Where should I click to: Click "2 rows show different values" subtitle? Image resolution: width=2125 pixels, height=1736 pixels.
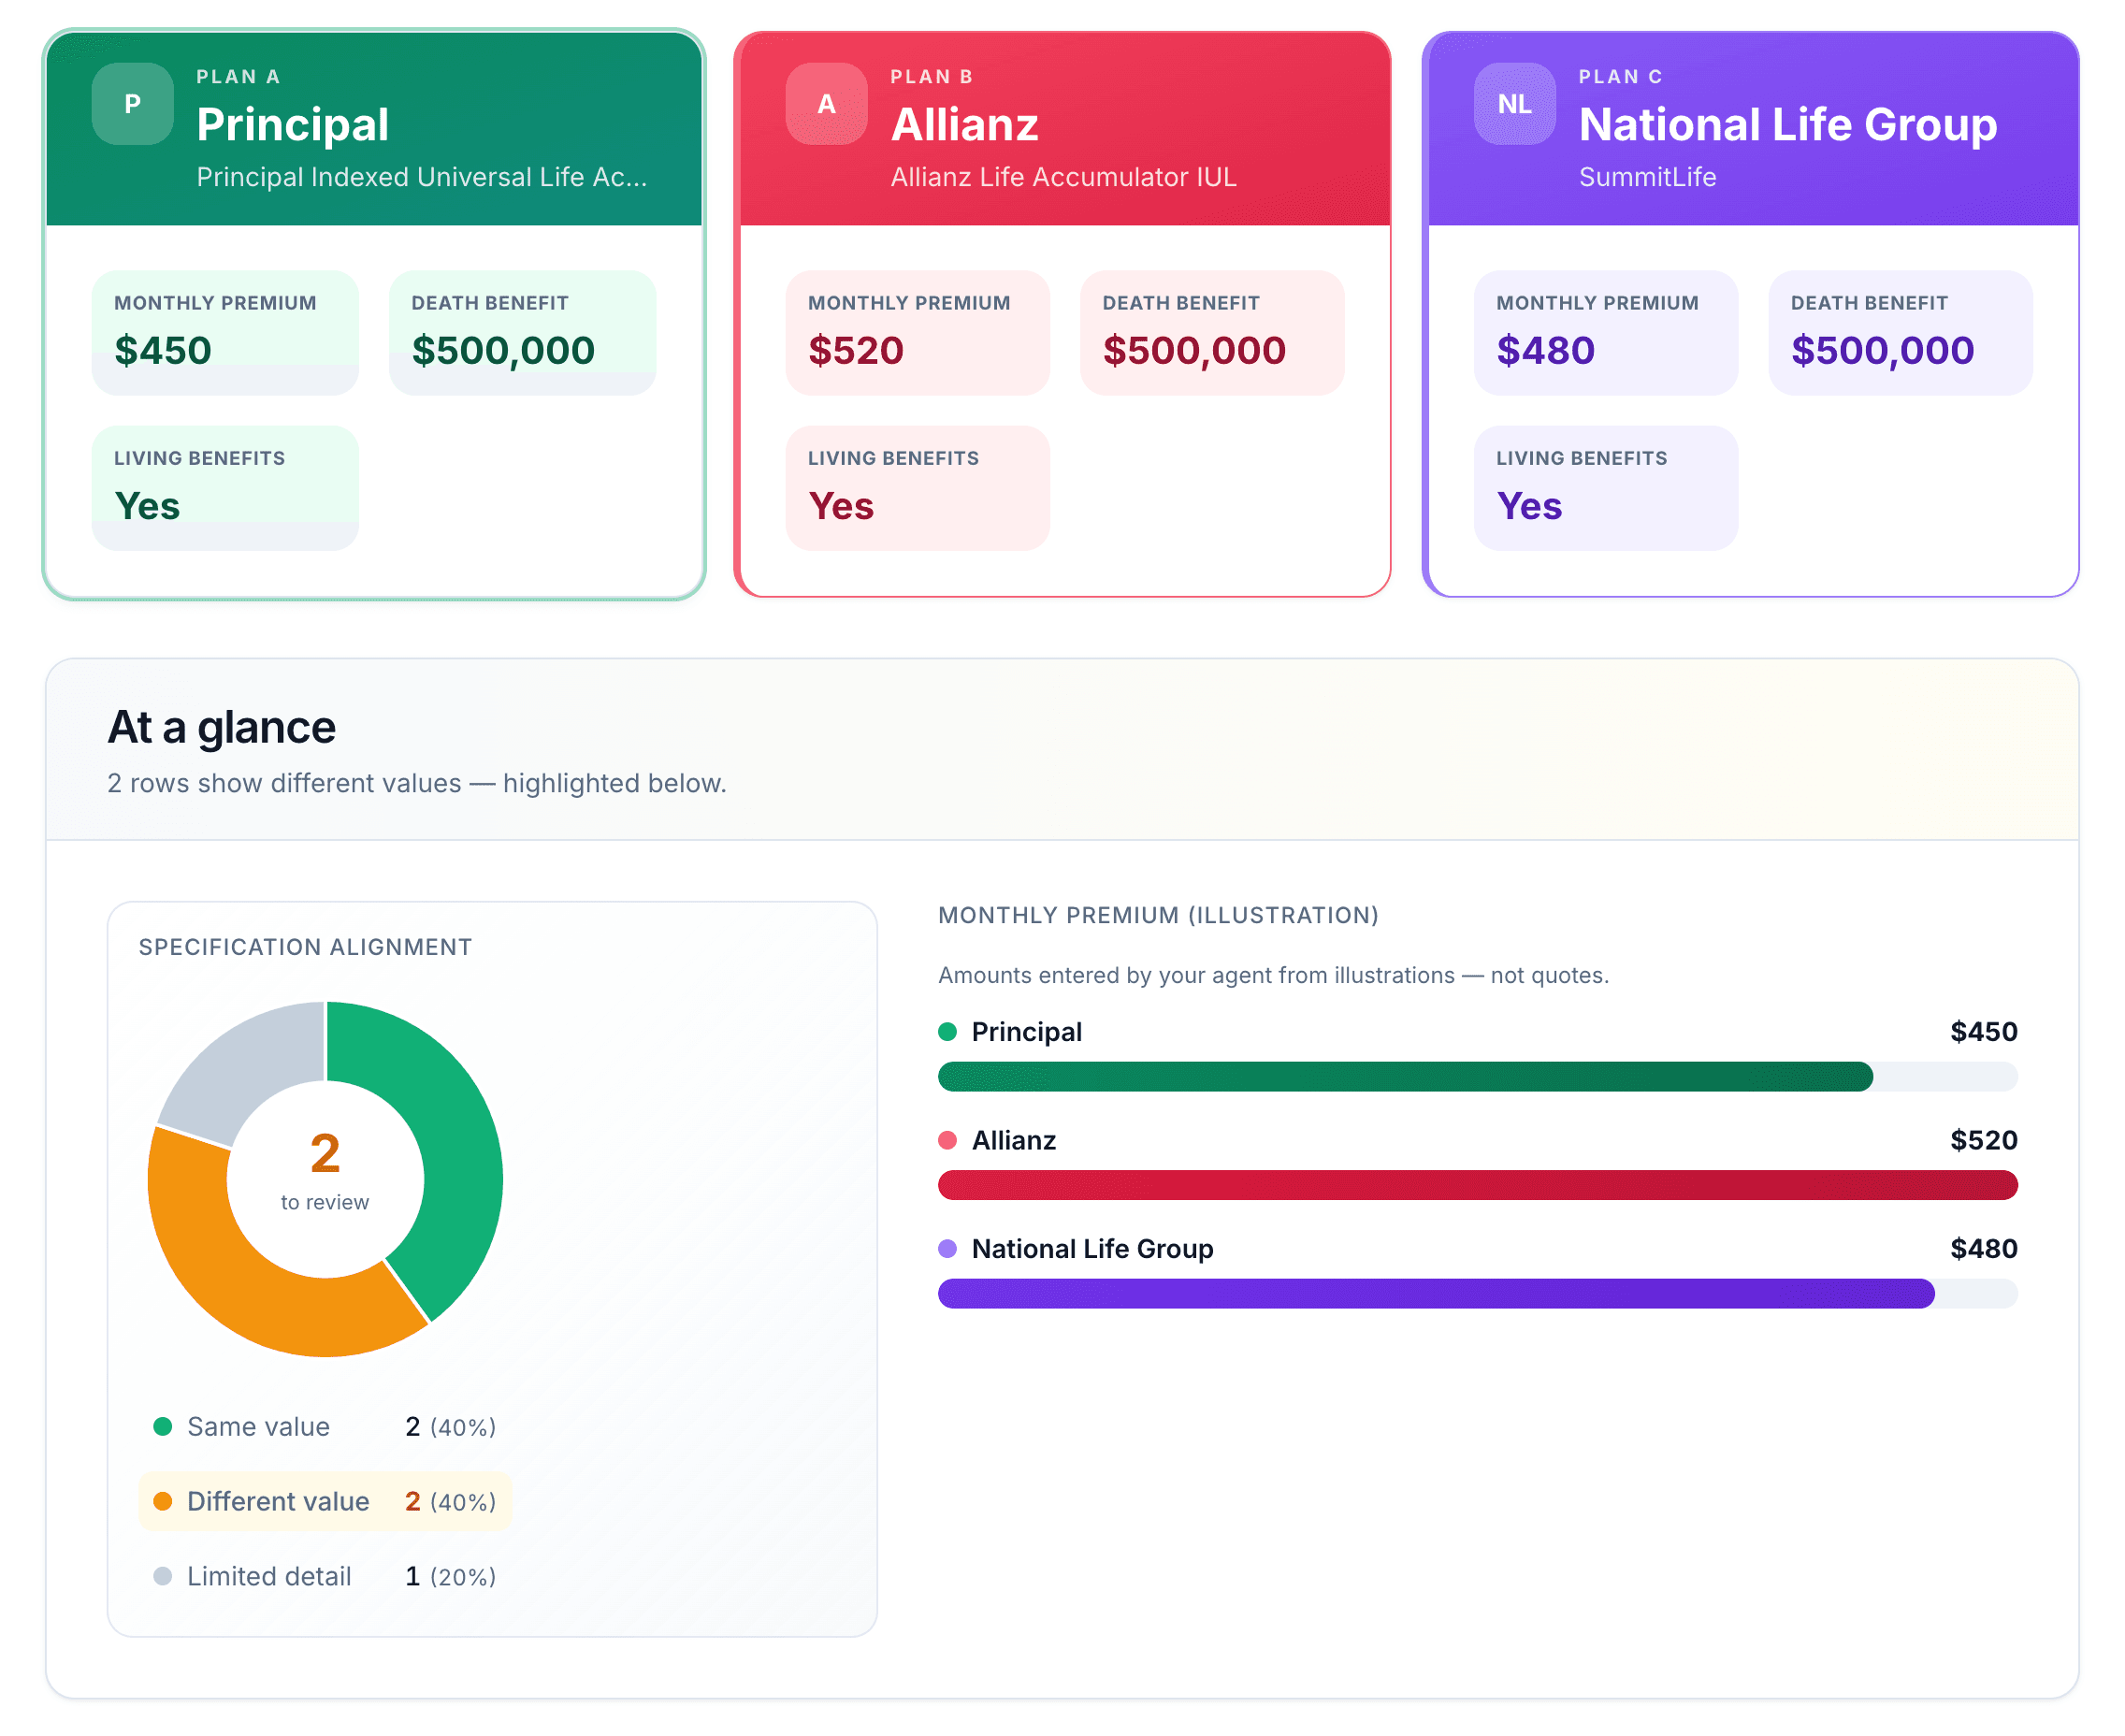point(417,783)
